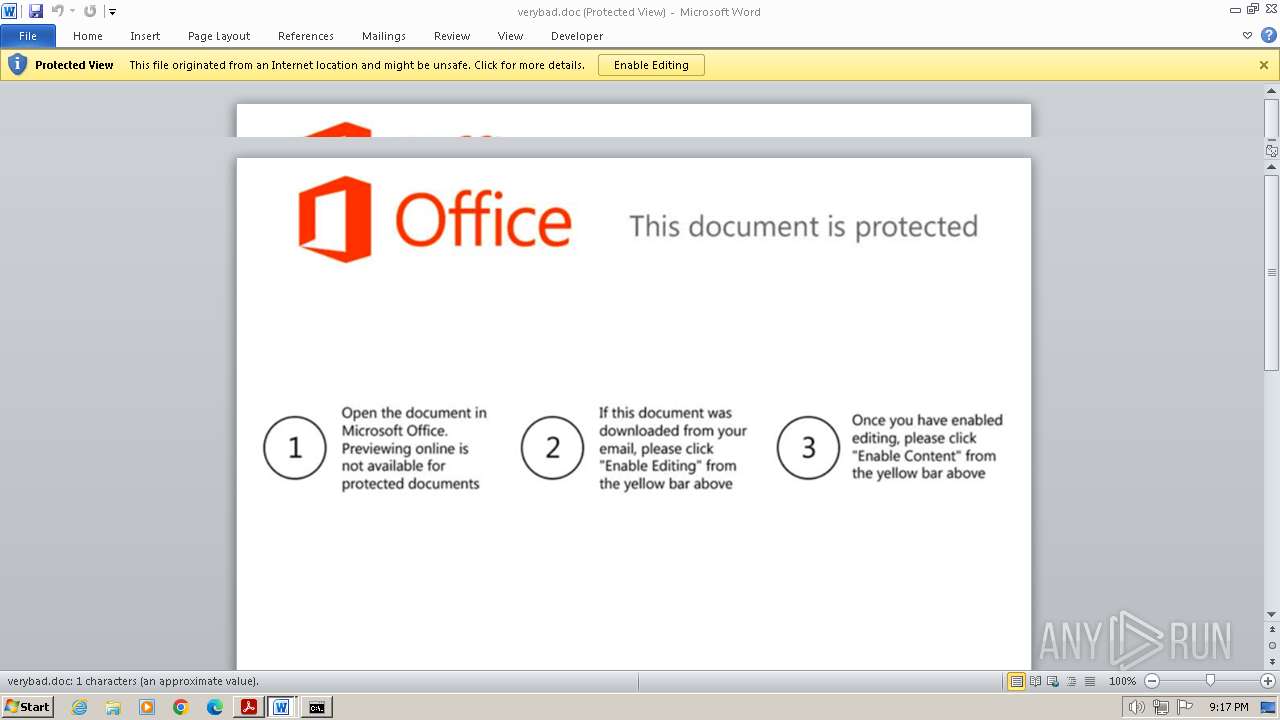The height and width of the screenshot is (720, 1280).
Task: Click the Next Page browse arrow
Action: (x=1272, y=661)
